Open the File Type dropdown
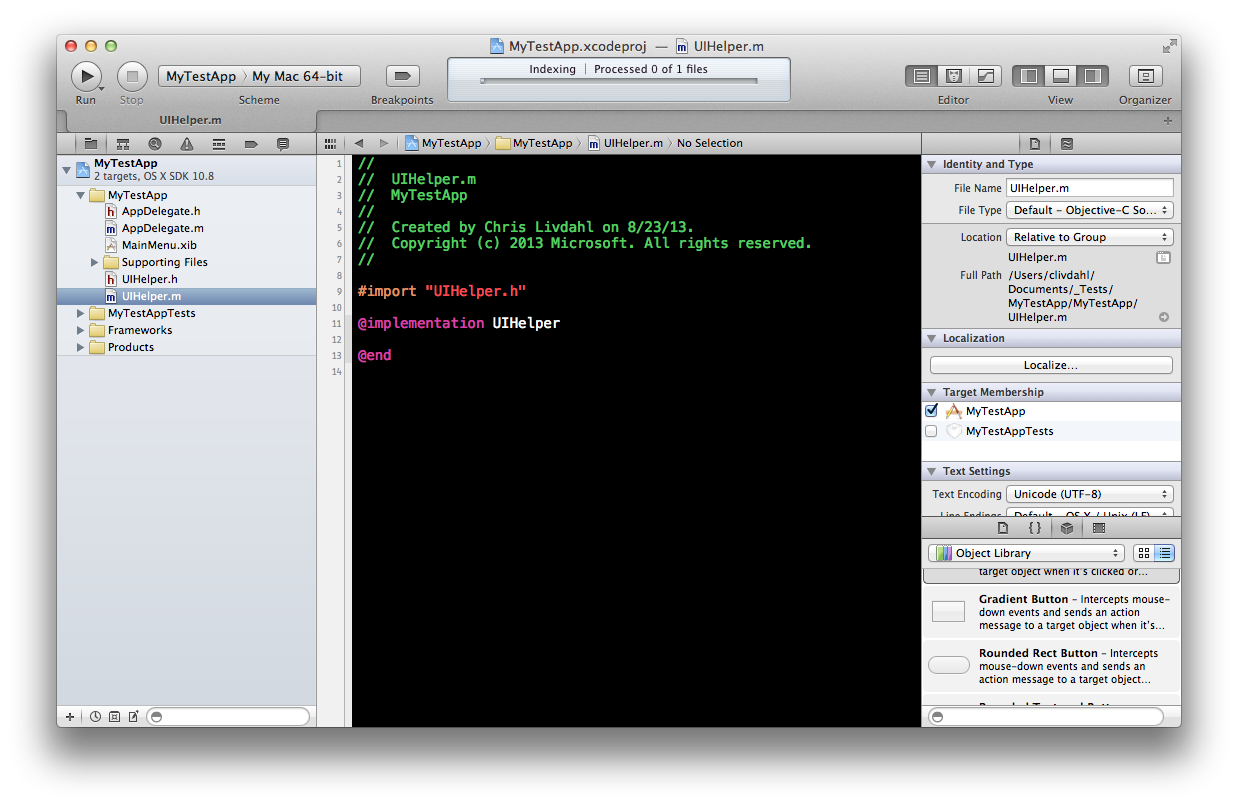 1090,210
